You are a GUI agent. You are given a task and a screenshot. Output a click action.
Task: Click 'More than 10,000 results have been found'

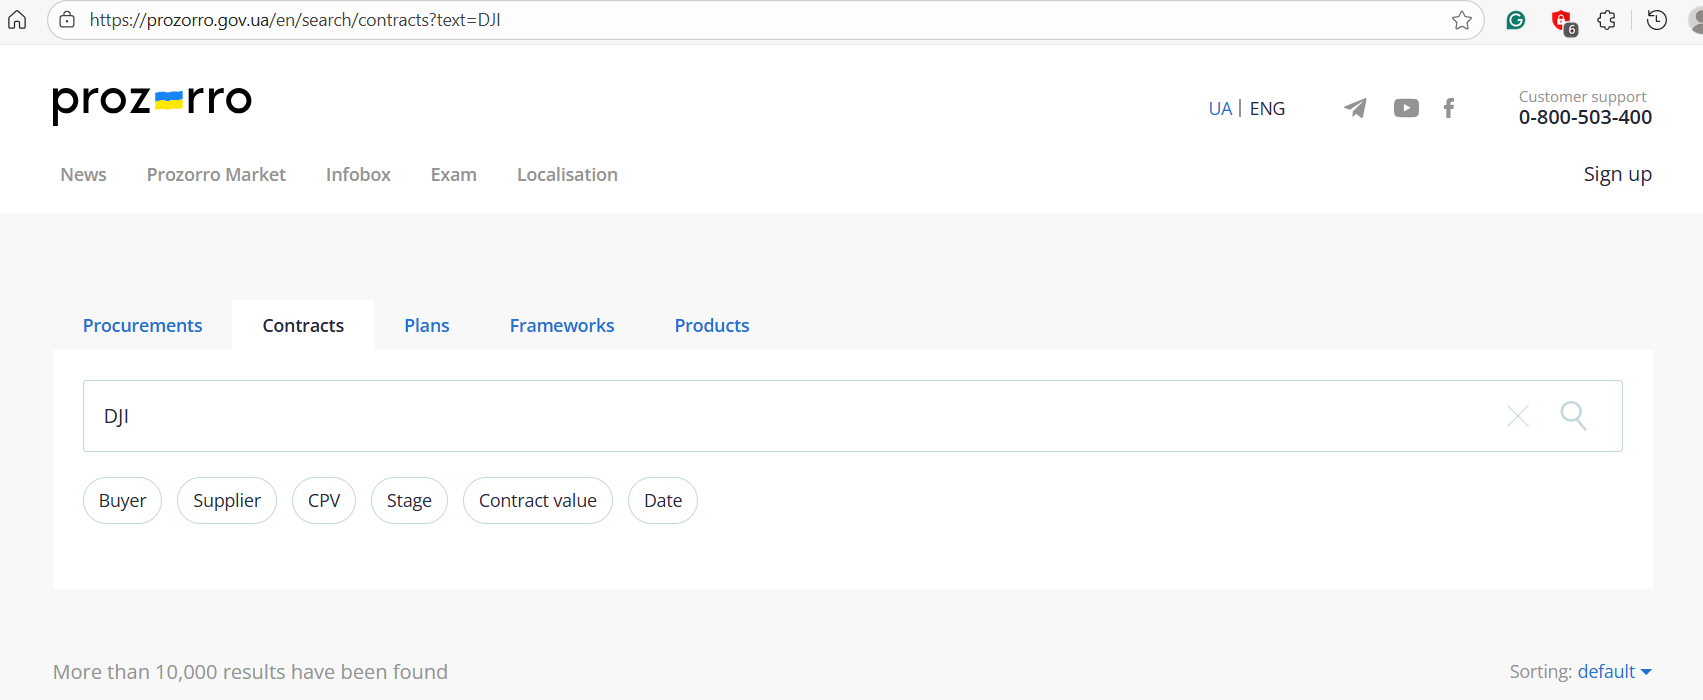[x=250, y=672]
